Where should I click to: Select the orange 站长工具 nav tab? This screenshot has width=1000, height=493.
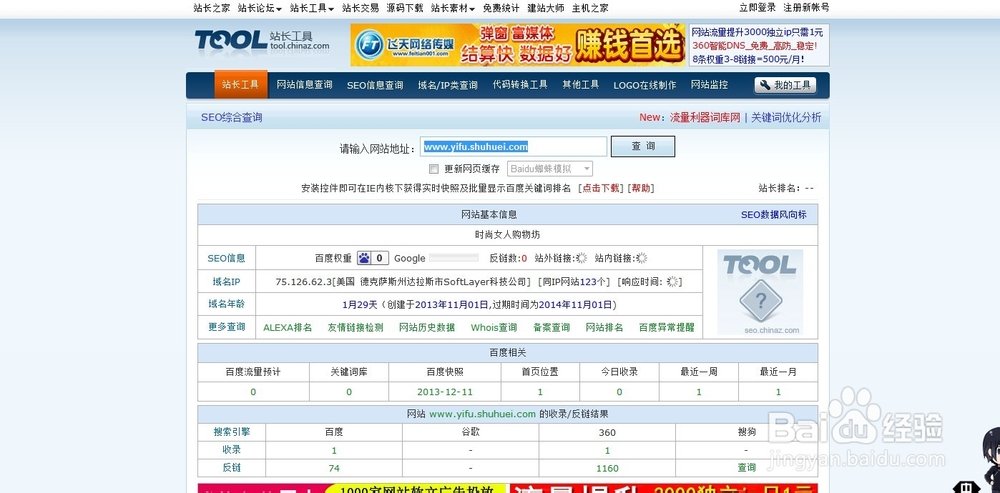tap(240, 84)
